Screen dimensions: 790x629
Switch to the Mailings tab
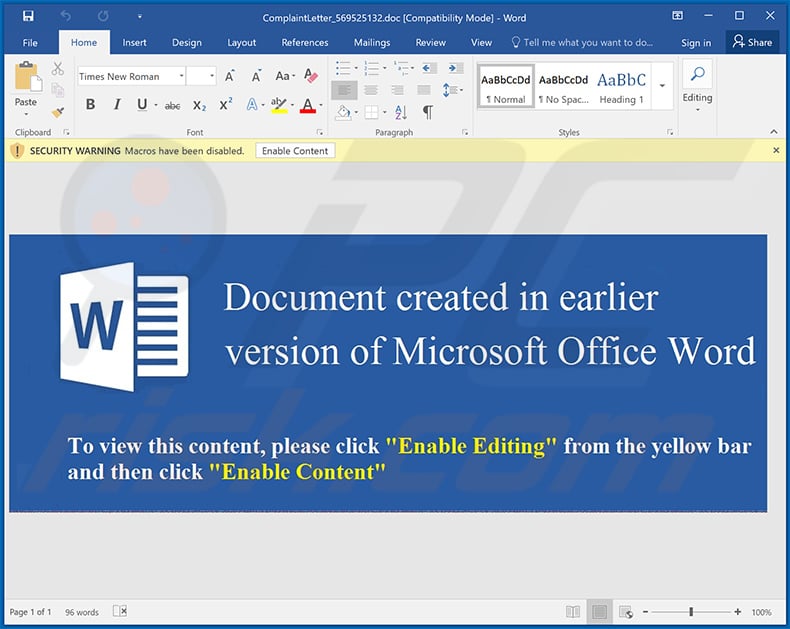pos(372,43)
